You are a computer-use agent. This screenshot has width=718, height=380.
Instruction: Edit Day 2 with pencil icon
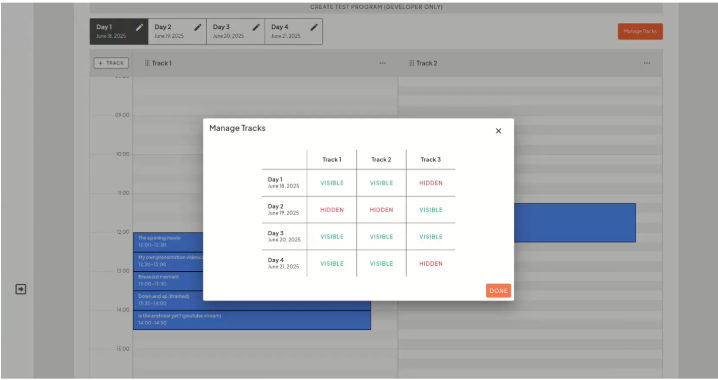197,27
